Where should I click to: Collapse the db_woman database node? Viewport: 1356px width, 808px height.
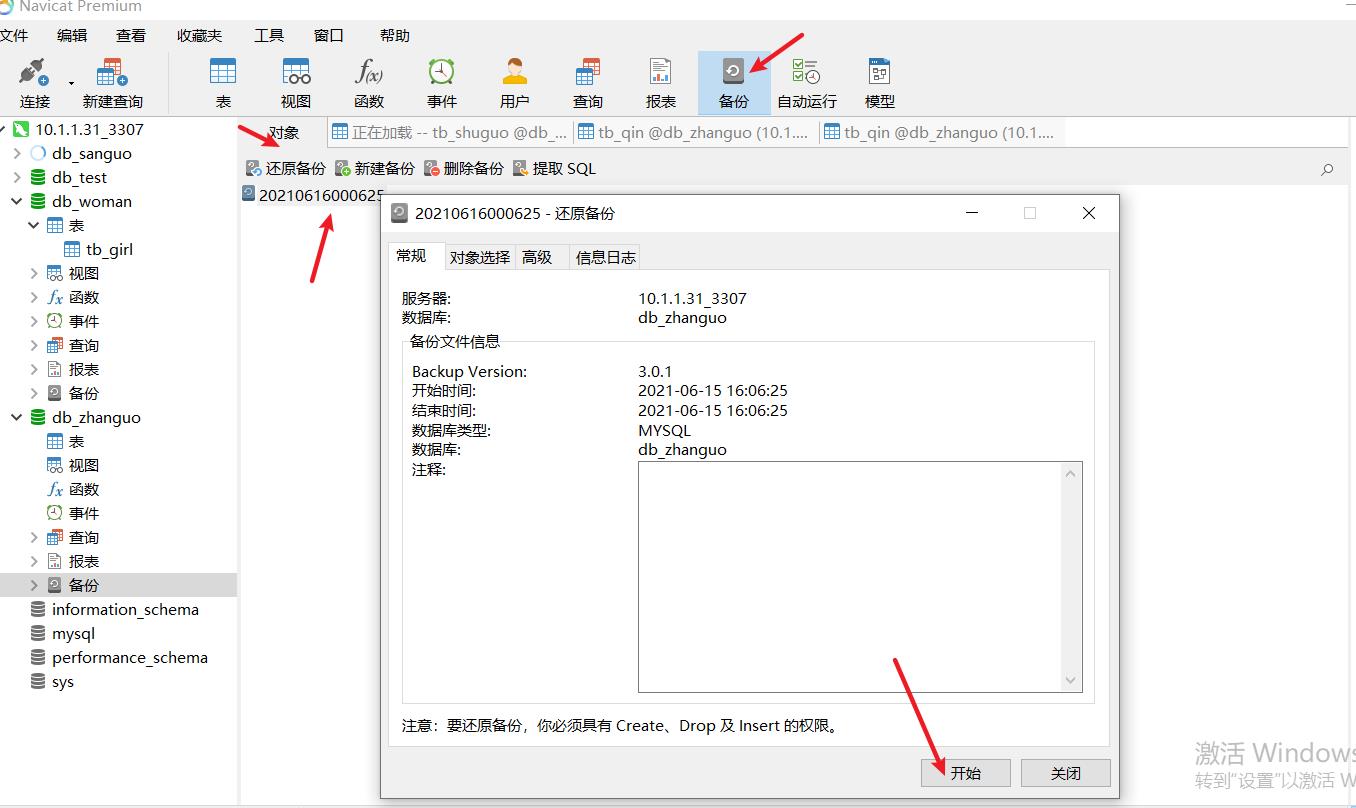click(17, 201)
